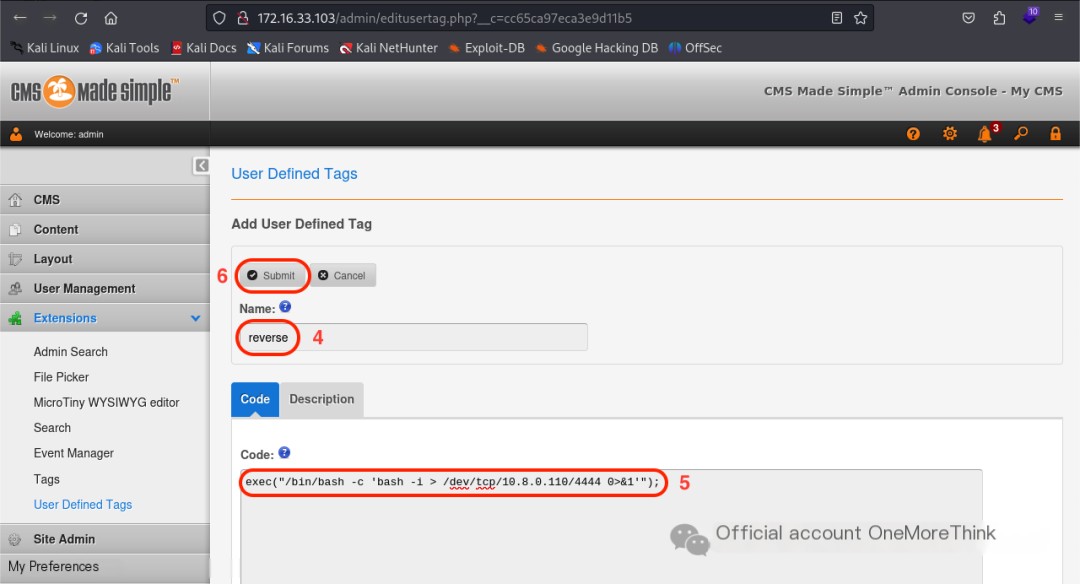This screenshot has height=584, width=1080.
Task: Open the admin user profile icon
Action: point(16,134)
